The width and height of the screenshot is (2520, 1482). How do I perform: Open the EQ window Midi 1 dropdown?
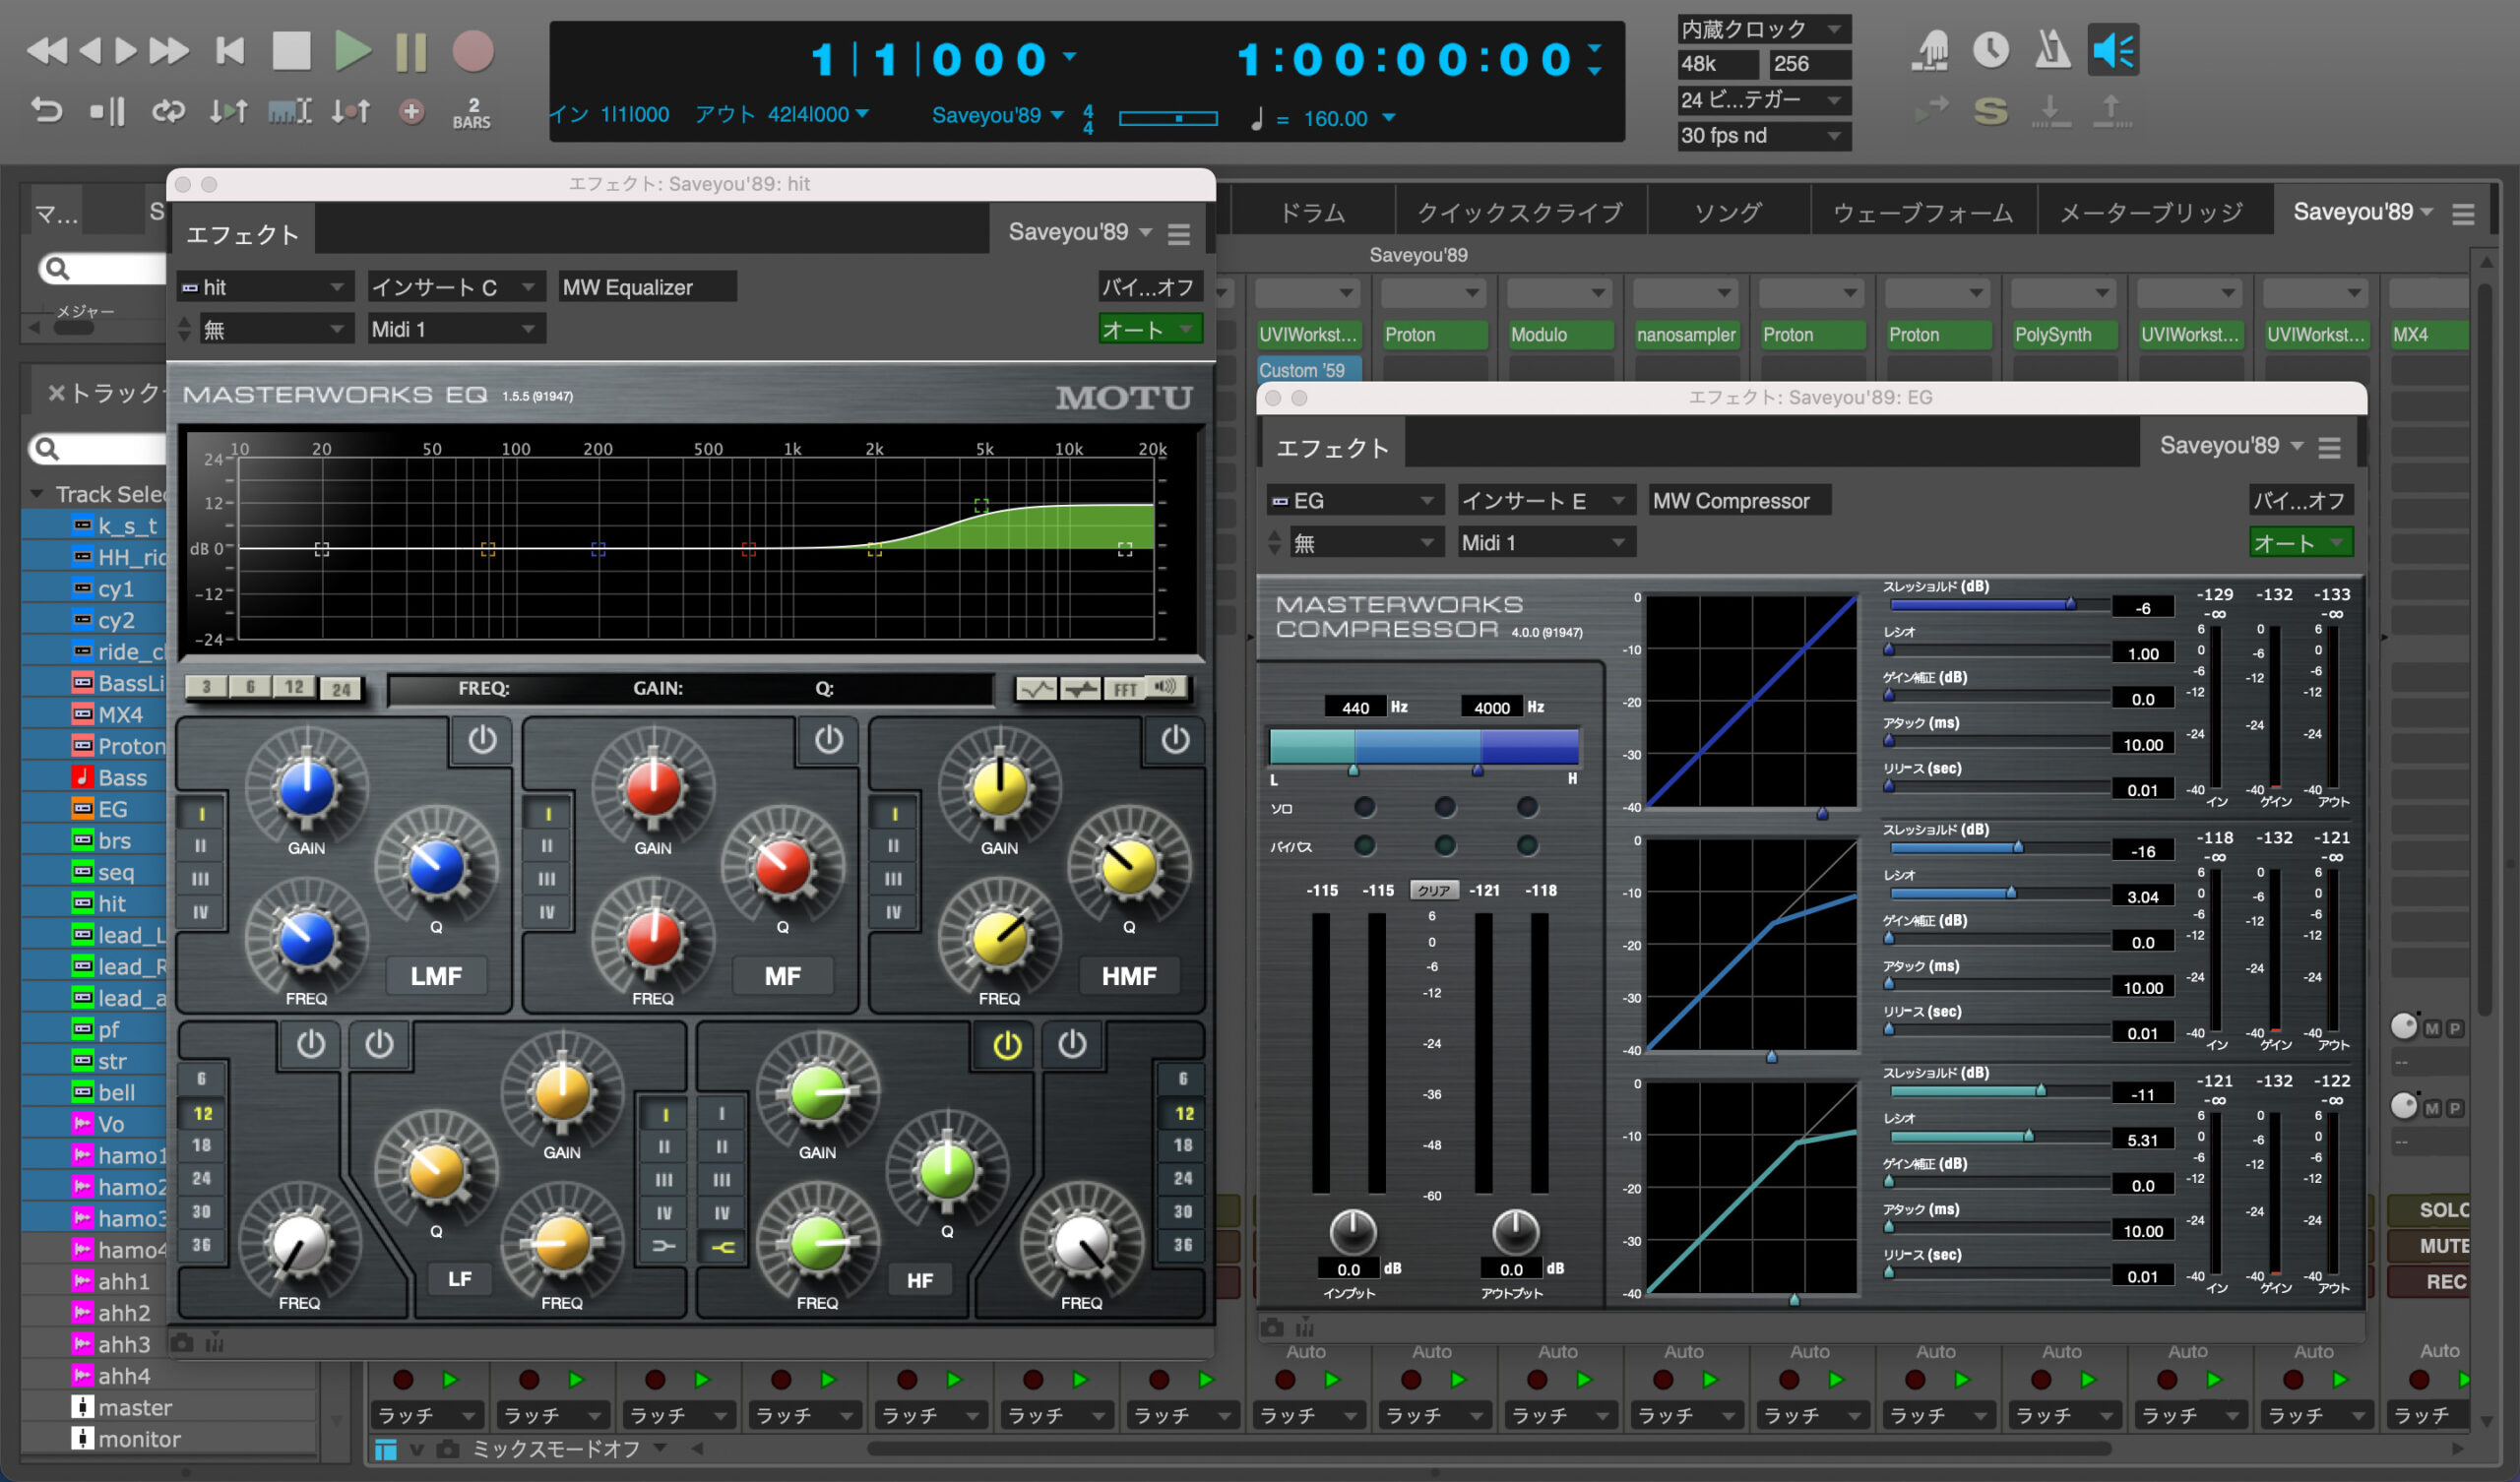pyautogui.click(x=456, y=329)
